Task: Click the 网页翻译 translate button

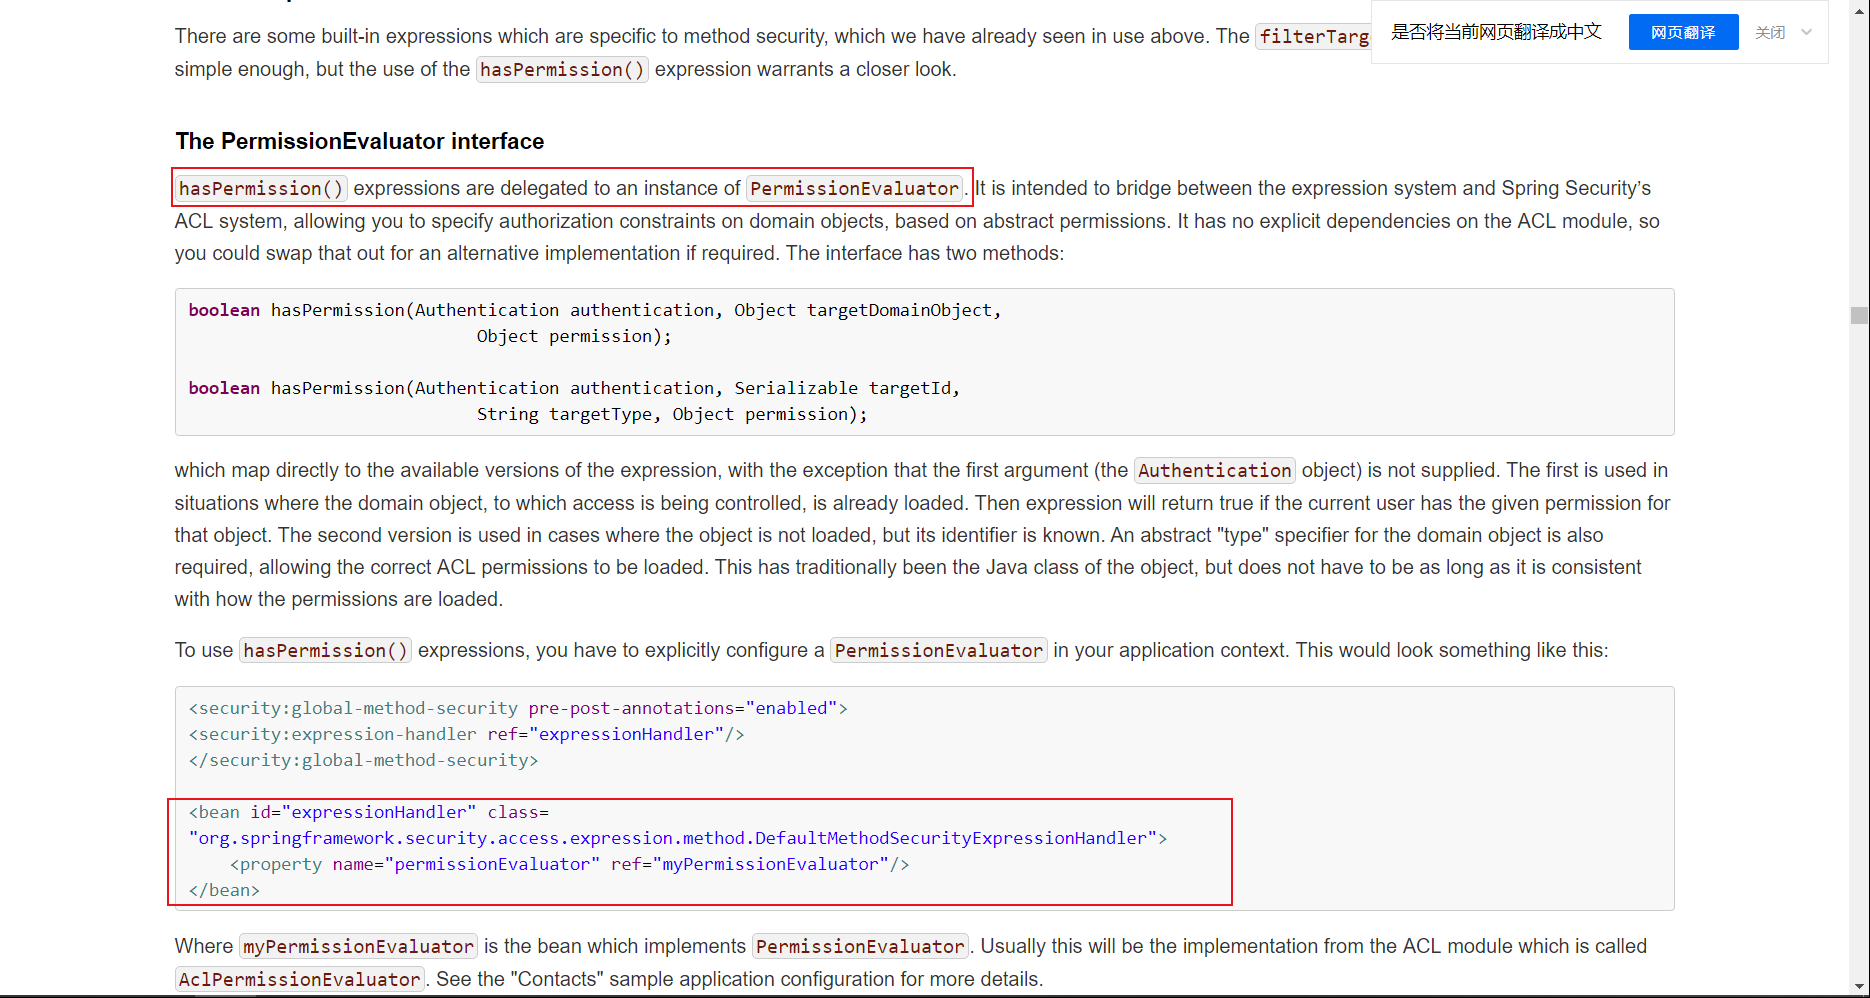Action: (x=1683, y=32)
